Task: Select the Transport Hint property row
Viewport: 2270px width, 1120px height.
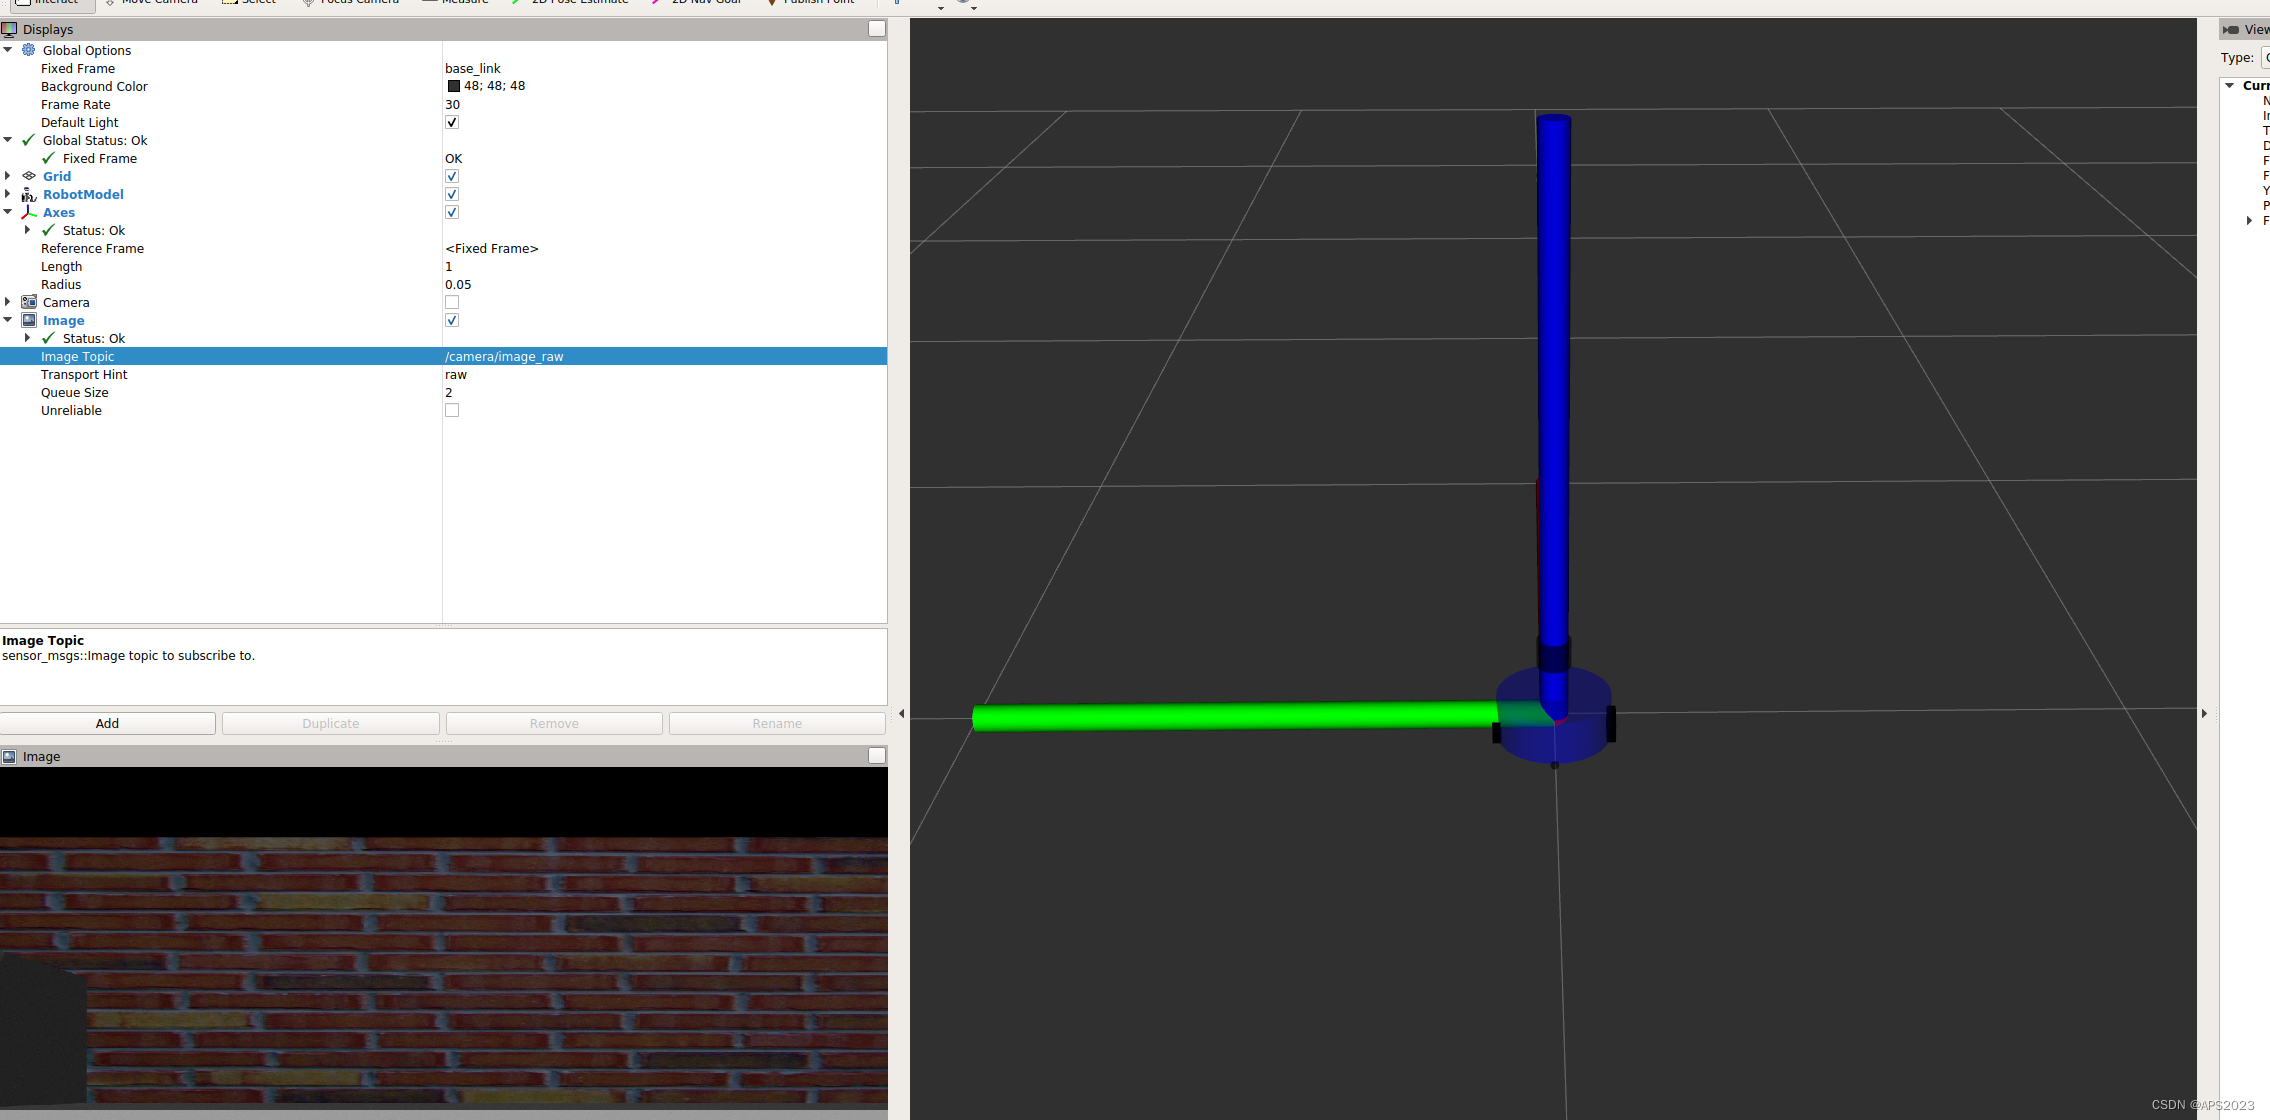Action: tap(84, 374)
